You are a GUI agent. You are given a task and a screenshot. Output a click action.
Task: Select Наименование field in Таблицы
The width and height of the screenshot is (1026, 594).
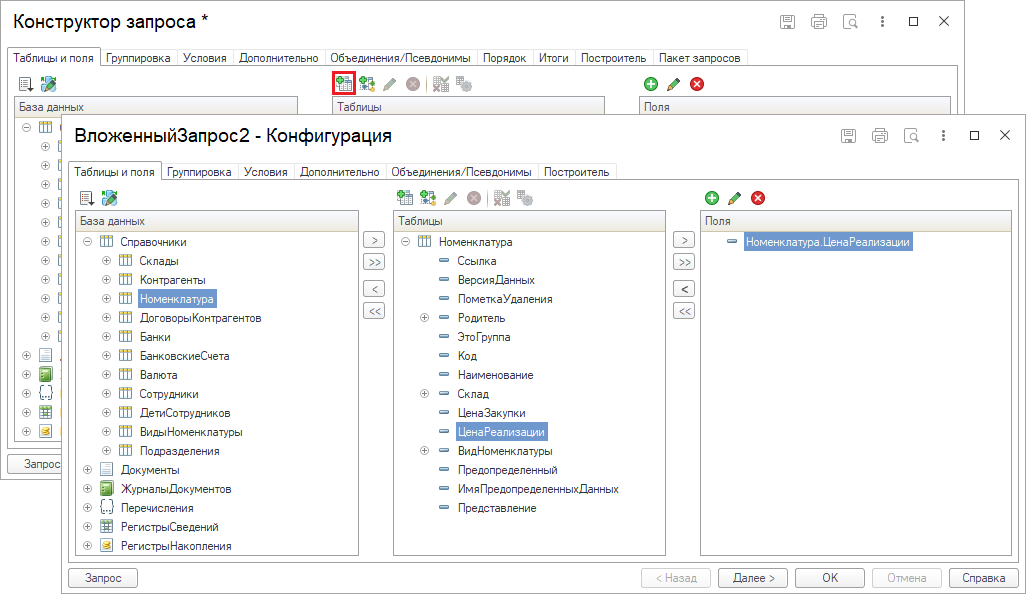pos(495,375)
